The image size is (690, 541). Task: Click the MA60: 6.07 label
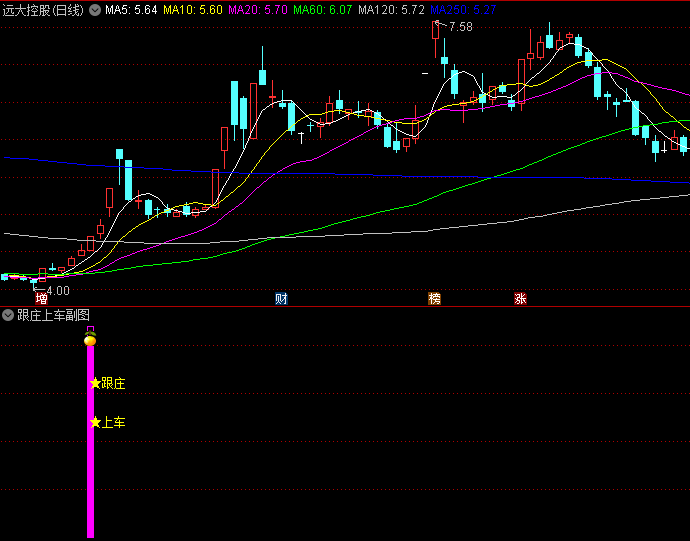tap(323, 10)
